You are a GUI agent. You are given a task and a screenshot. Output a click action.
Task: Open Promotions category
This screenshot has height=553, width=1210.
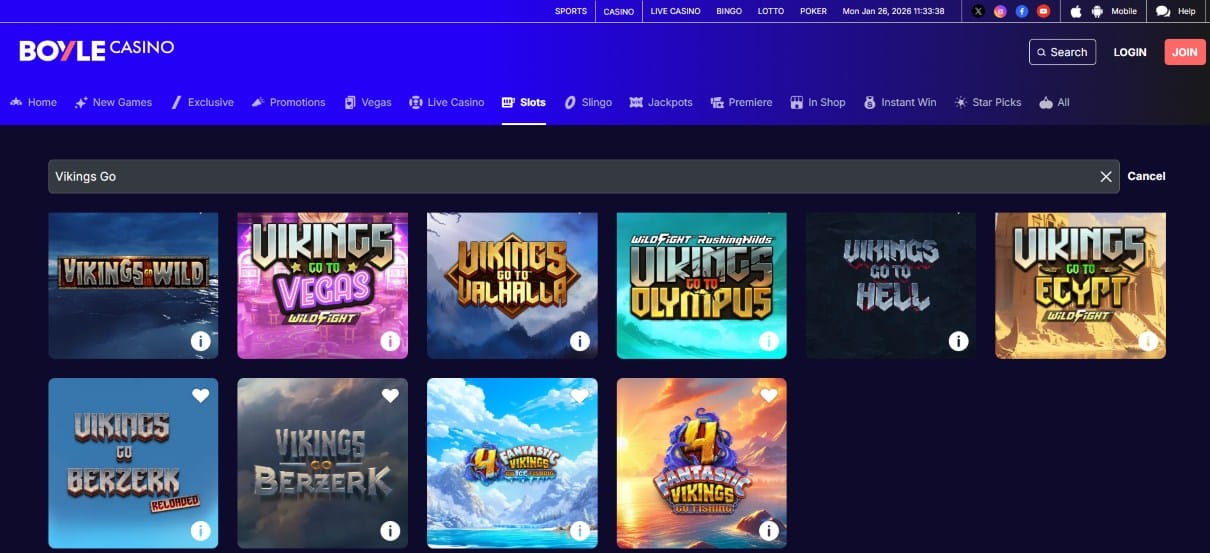click(288, 102)
